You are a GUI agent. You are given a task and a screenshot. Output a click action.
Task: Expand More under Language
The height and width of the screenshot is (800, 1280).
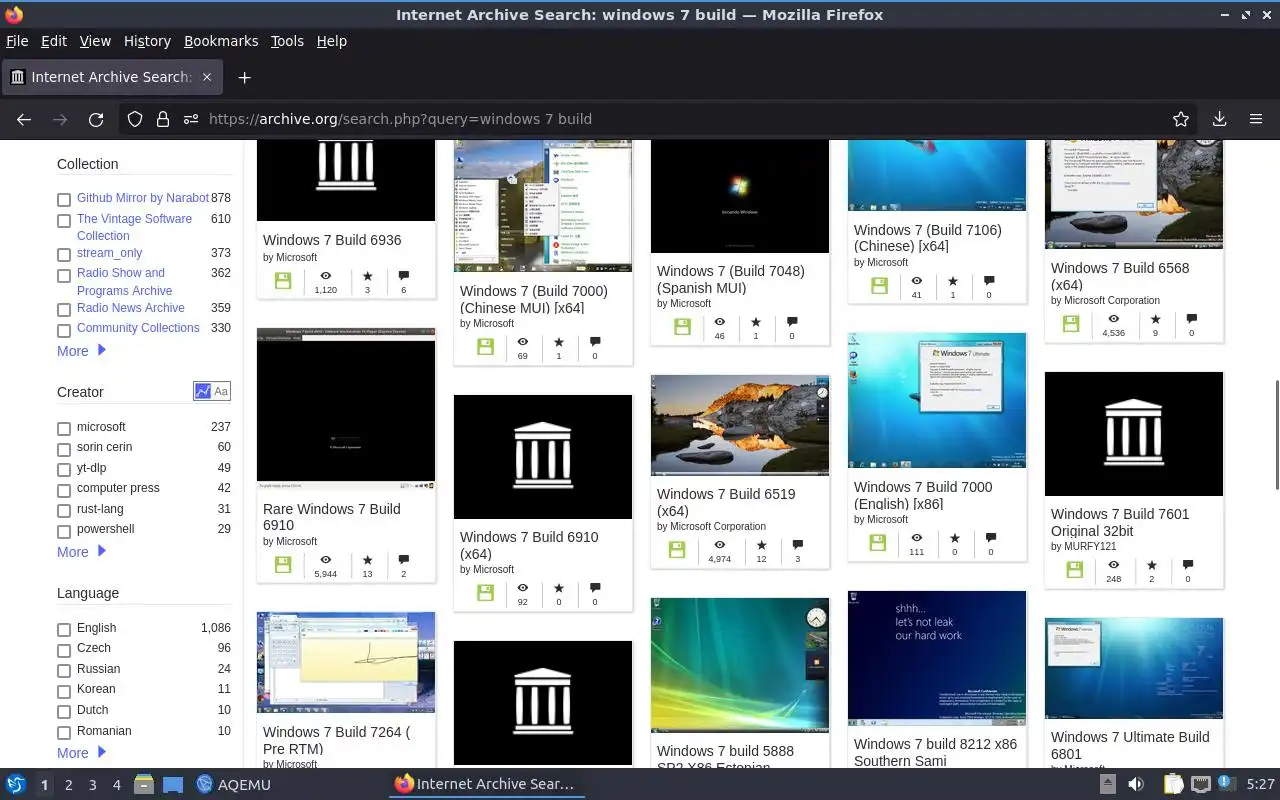pyautogui.click(x=81, y=753)
